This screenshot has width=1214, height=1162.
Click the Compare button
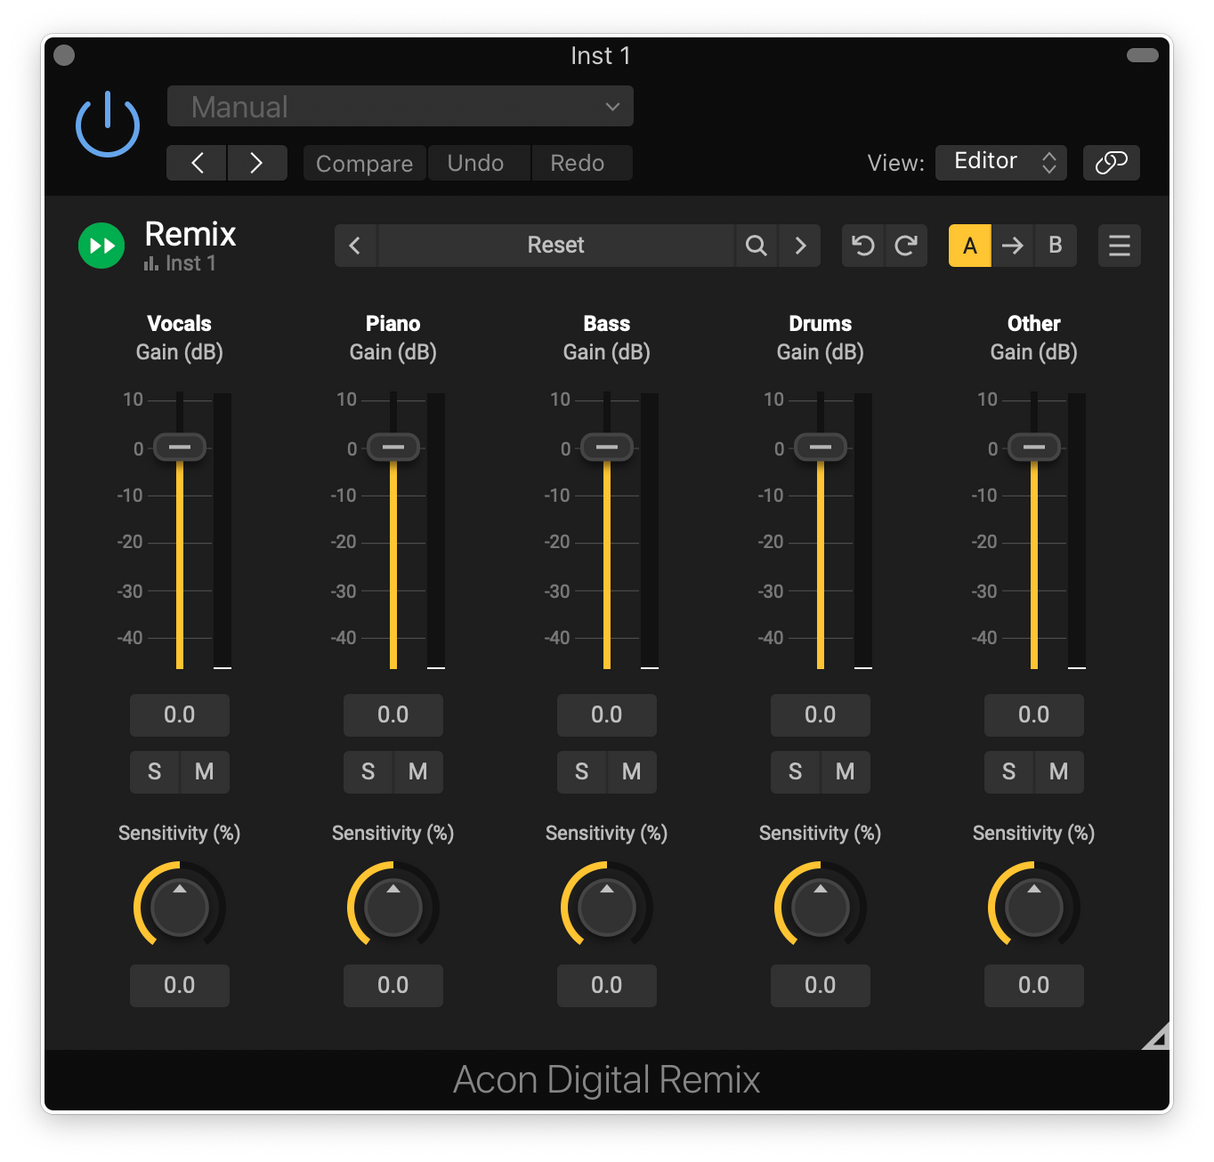[364, 163]
